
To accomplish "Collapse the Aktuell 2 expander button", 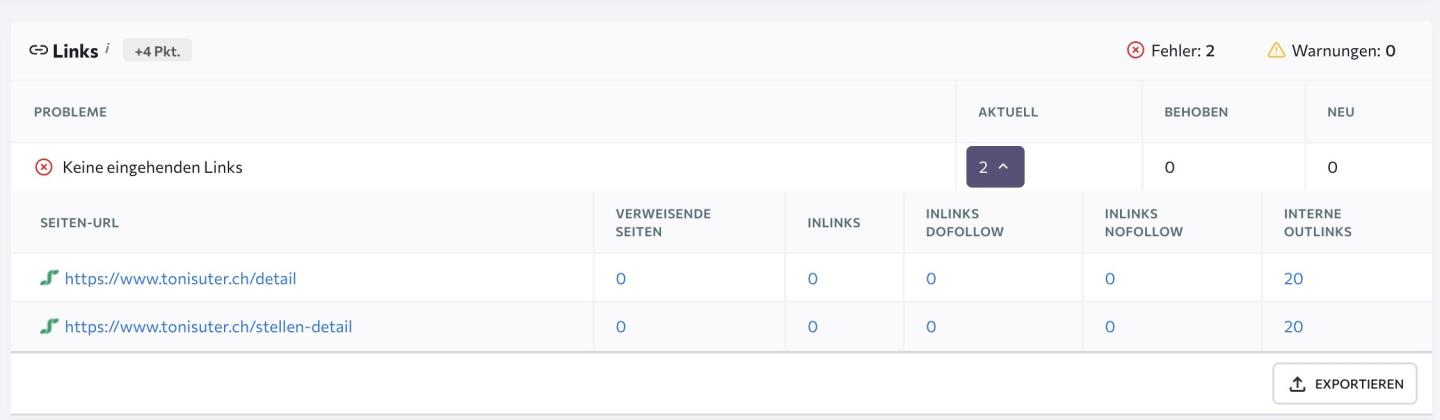I will [995, 168].
